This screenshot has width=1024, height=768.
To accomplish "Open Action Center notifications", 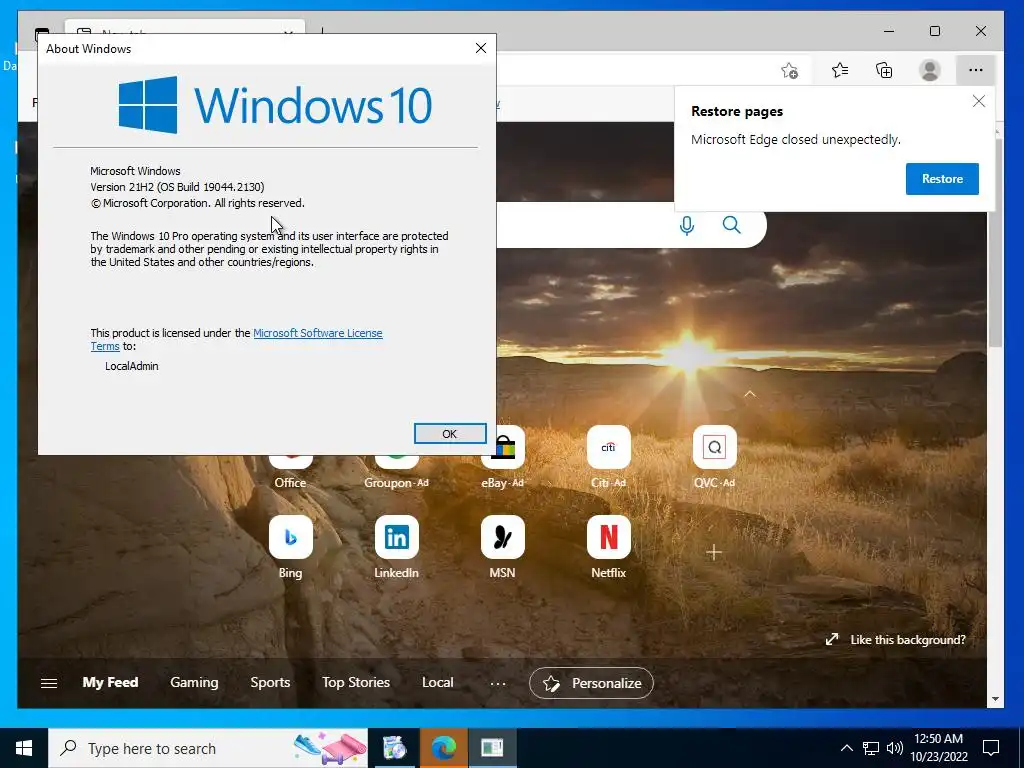I will pyautogui.click(x=991, y=748).
